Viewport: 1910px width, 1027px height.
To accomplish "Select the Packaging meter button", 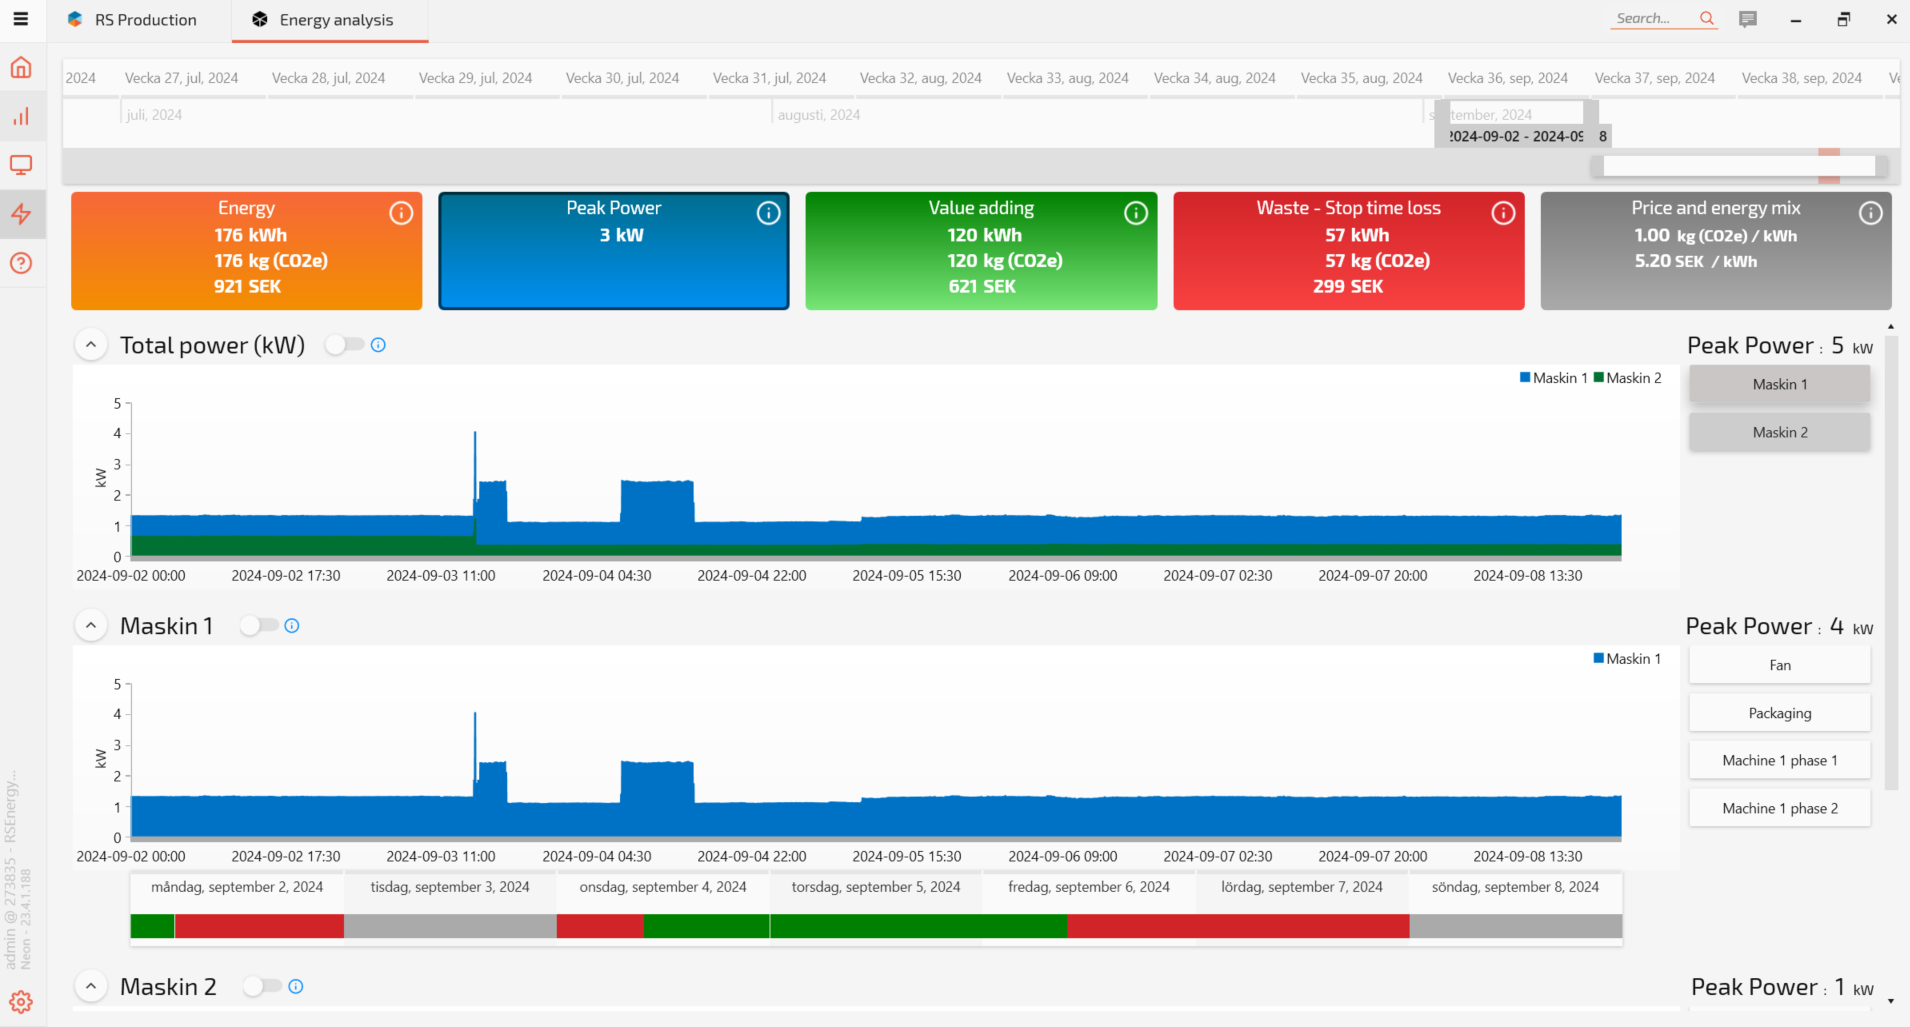I will click(1779, 713).
